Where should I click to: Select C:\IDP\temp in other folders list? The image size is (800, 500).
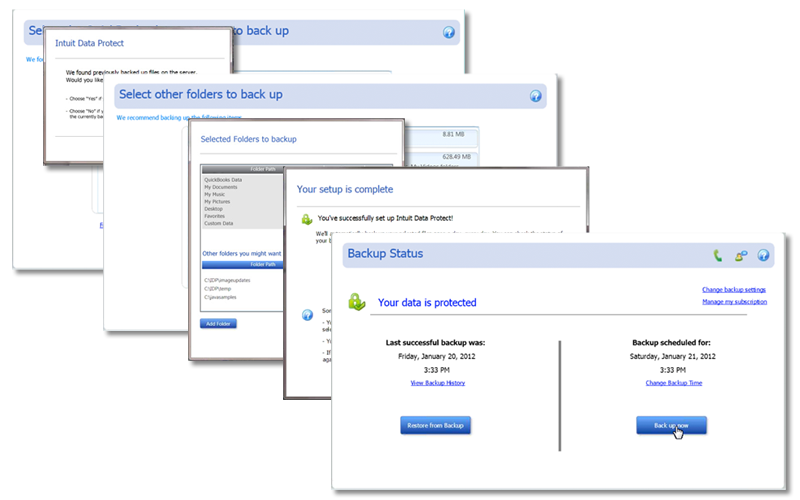point(218,289)
